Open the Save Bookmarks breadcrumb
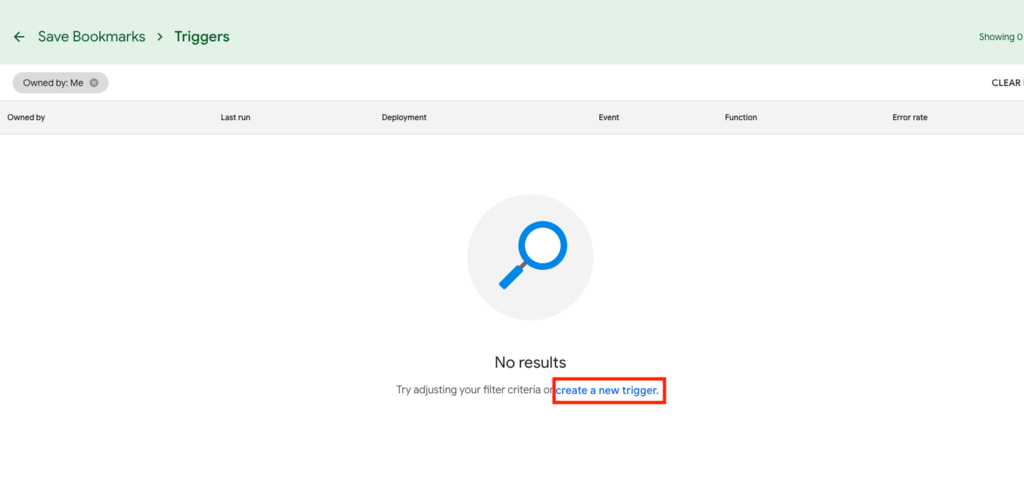This screenshot has width=1024, height=480. (x=91, y=37)
